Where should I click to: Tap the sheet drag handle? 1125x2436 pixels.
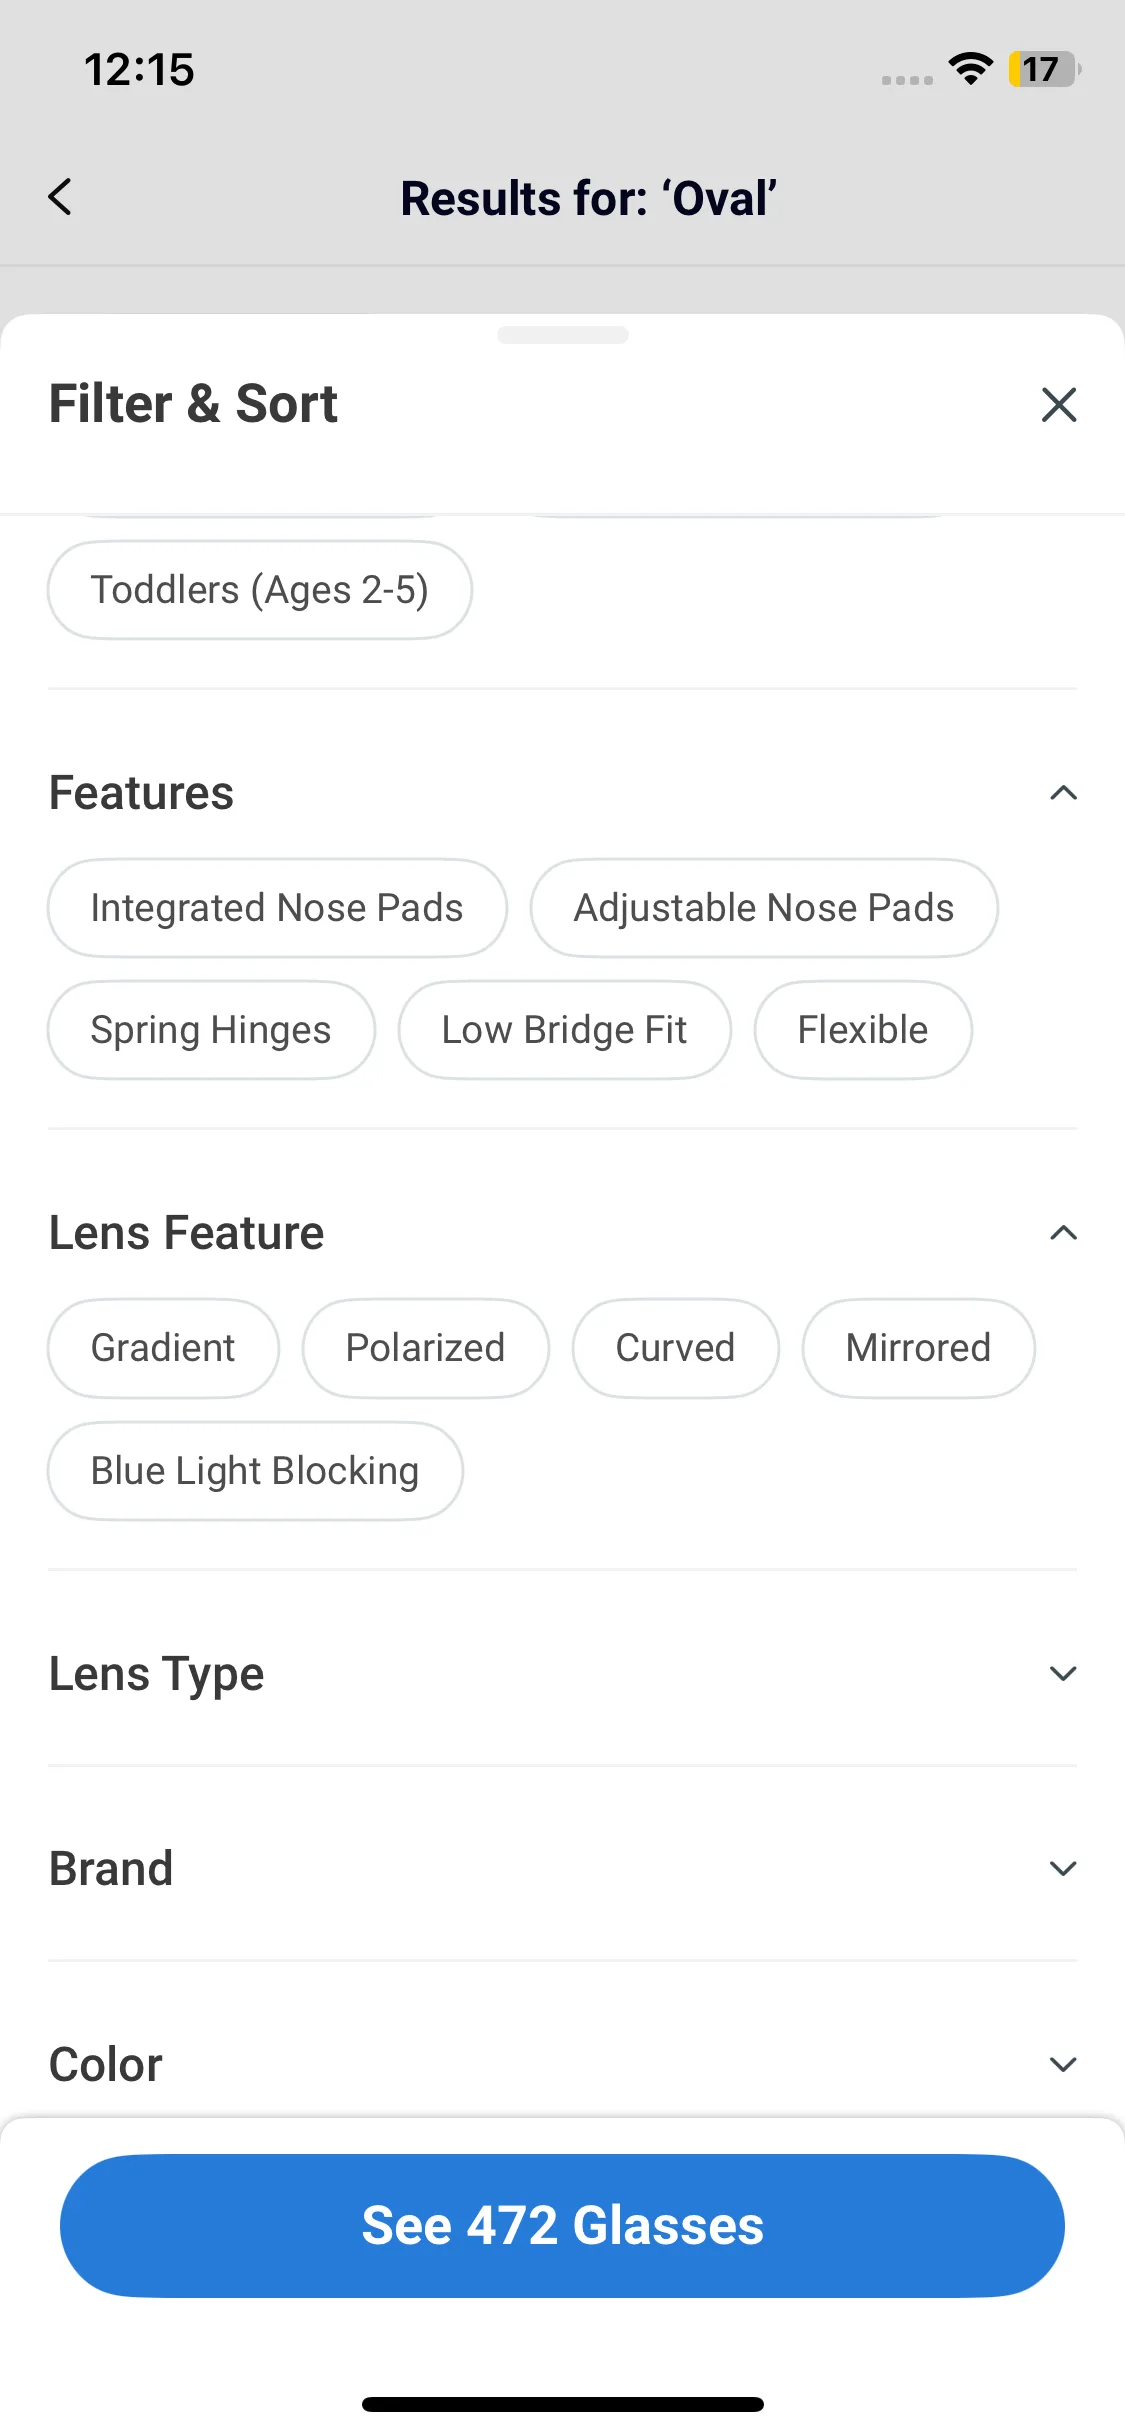(562, 335)
